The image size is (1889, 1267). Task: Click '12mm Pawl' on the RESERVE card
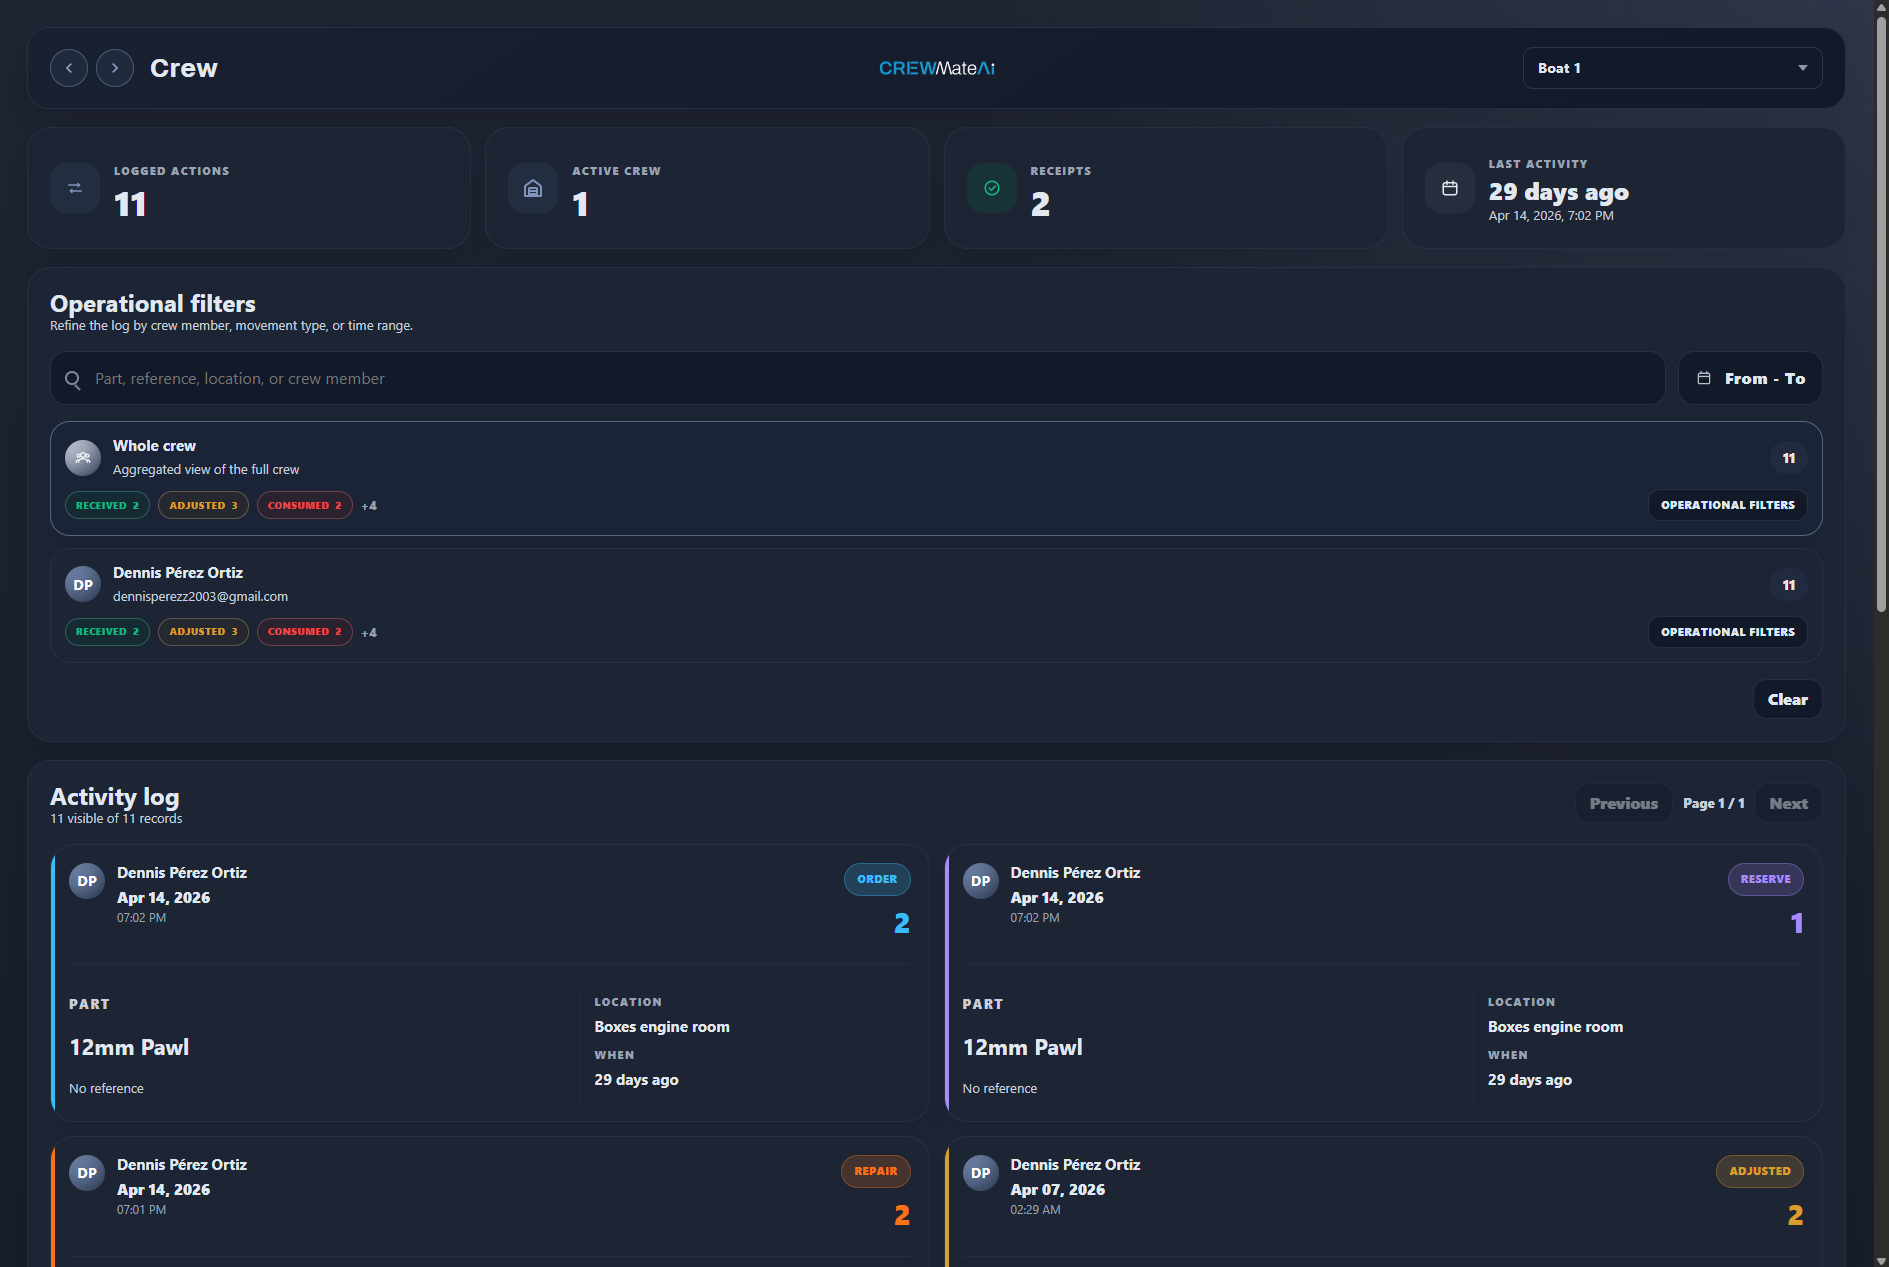(x=1022, y=1047)
